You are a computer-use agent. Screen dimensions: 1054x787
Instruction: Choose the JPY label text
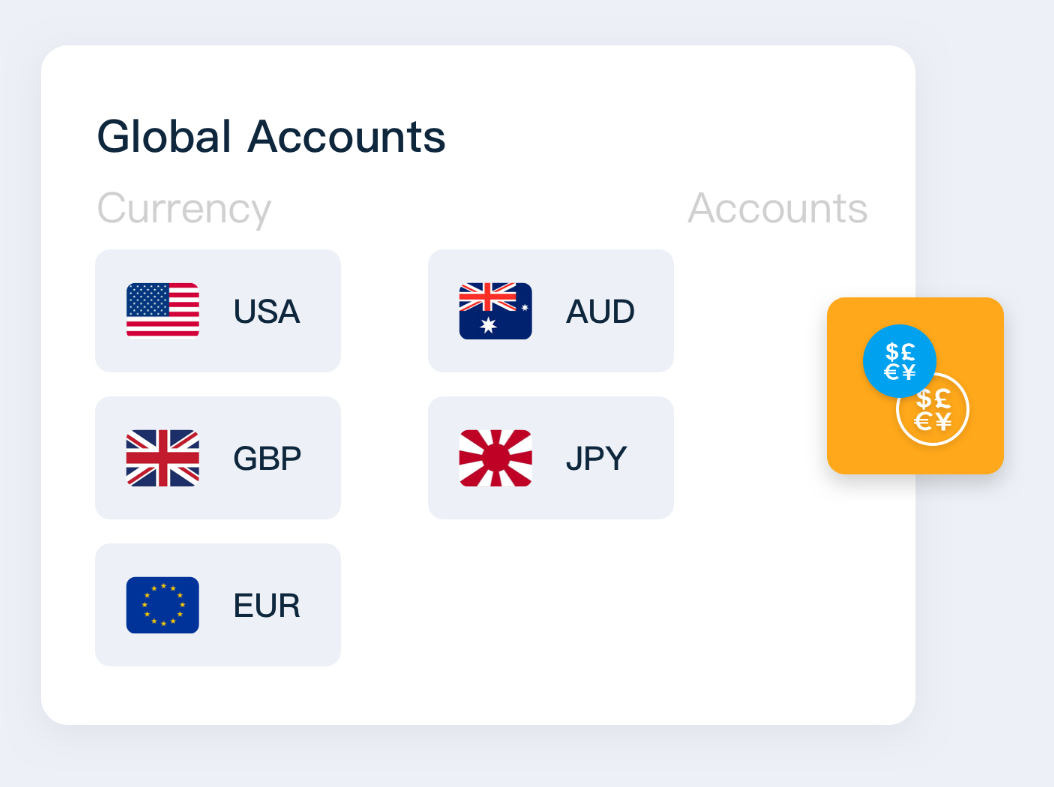pyautogui.click(x=596, y=458)
